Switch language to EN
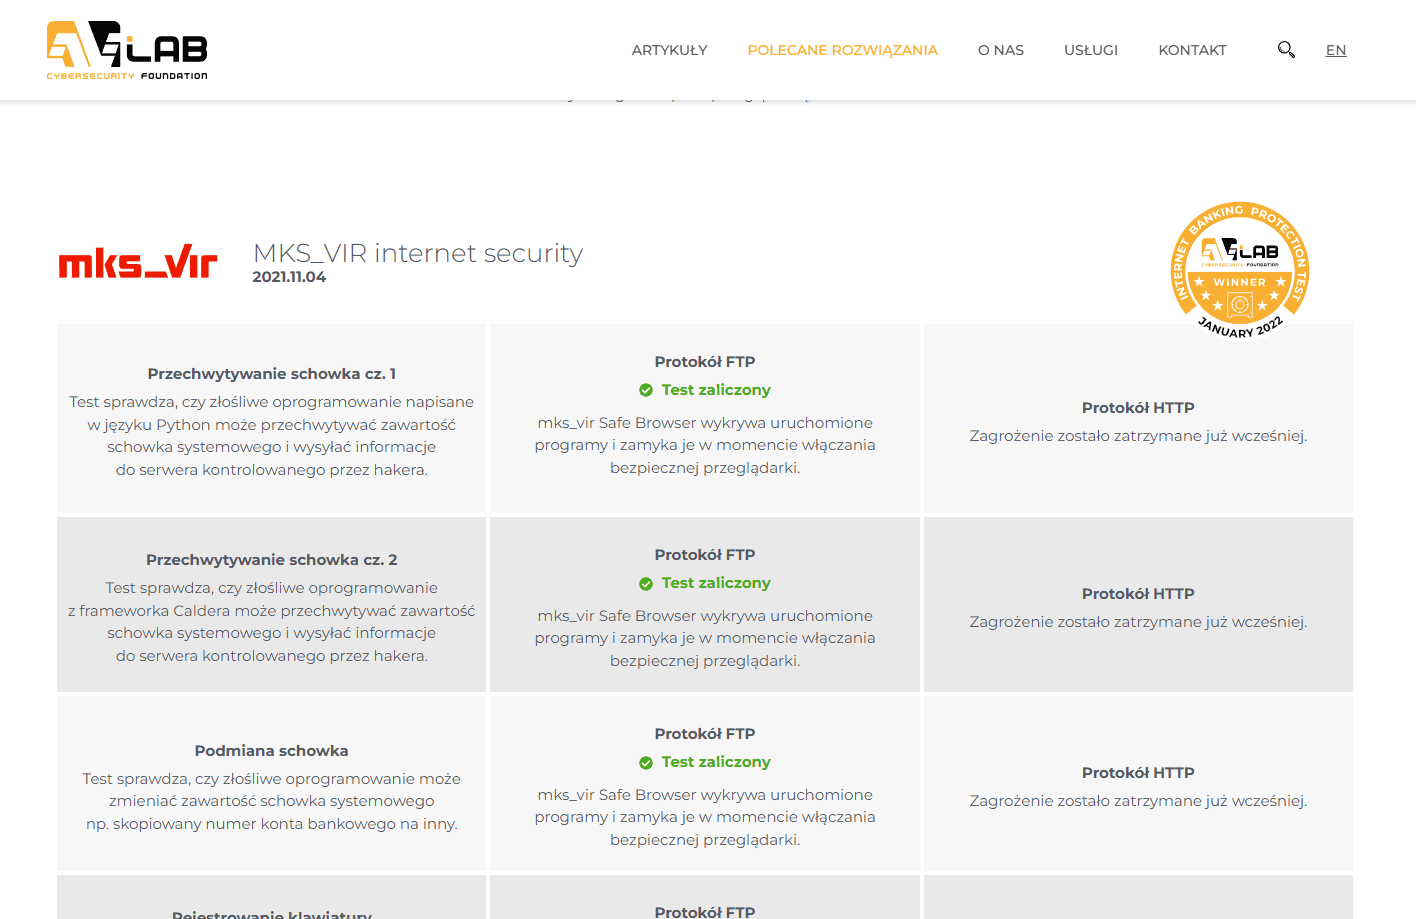Screen dimensions: 1416x919 point(1335,50)
